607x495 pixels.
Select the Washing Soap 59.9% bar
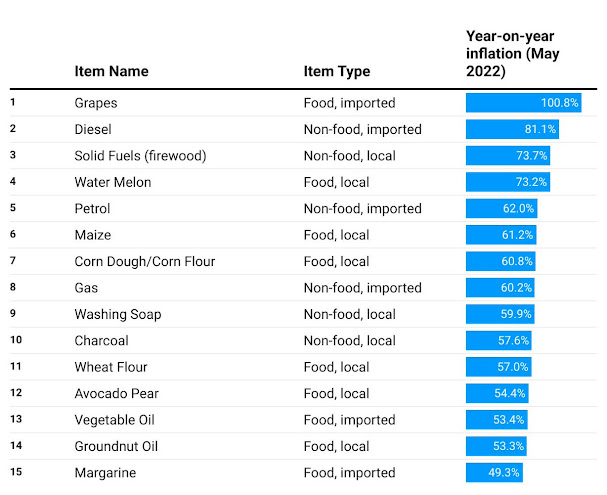[500, 314]
